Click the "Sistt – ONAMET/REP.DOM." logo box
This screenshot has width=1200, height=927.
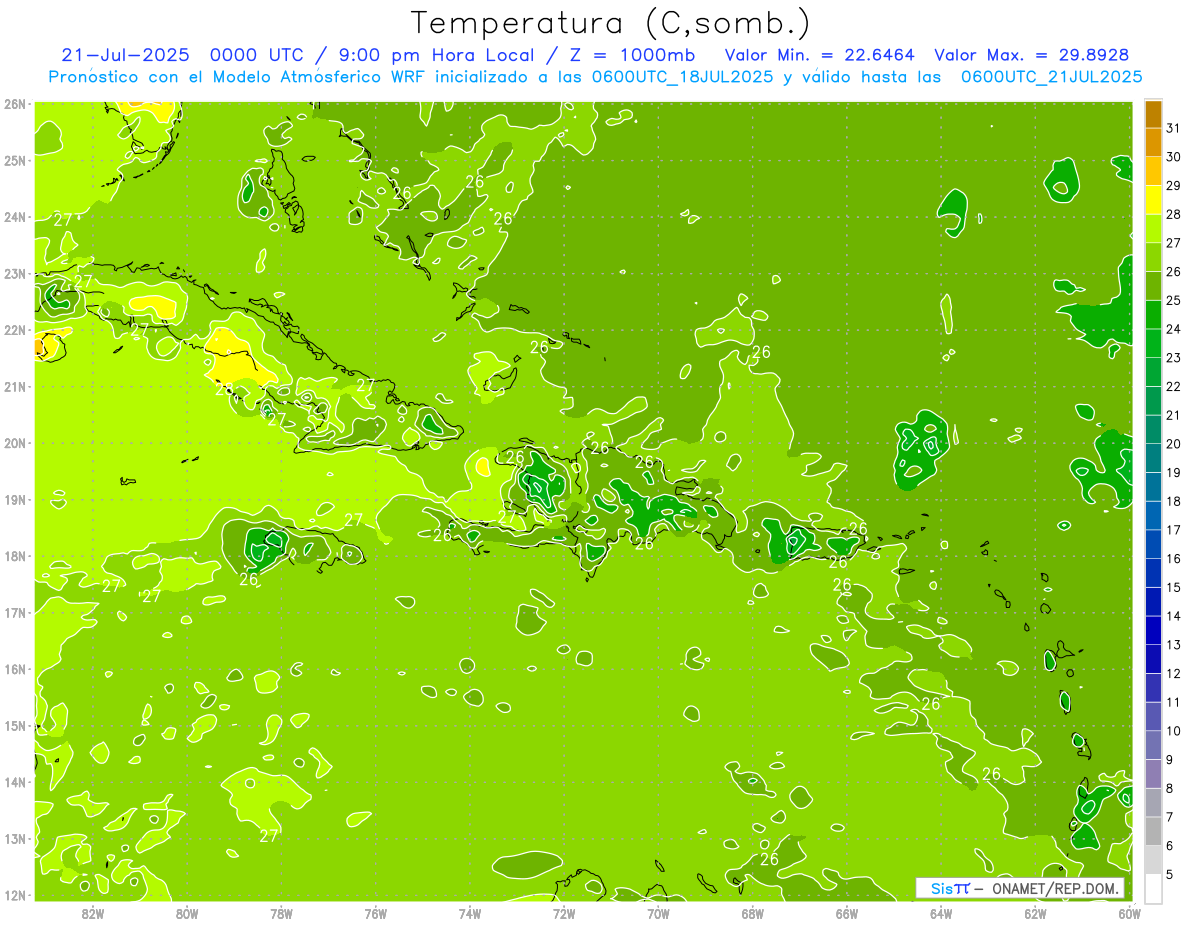point(1020,888)
